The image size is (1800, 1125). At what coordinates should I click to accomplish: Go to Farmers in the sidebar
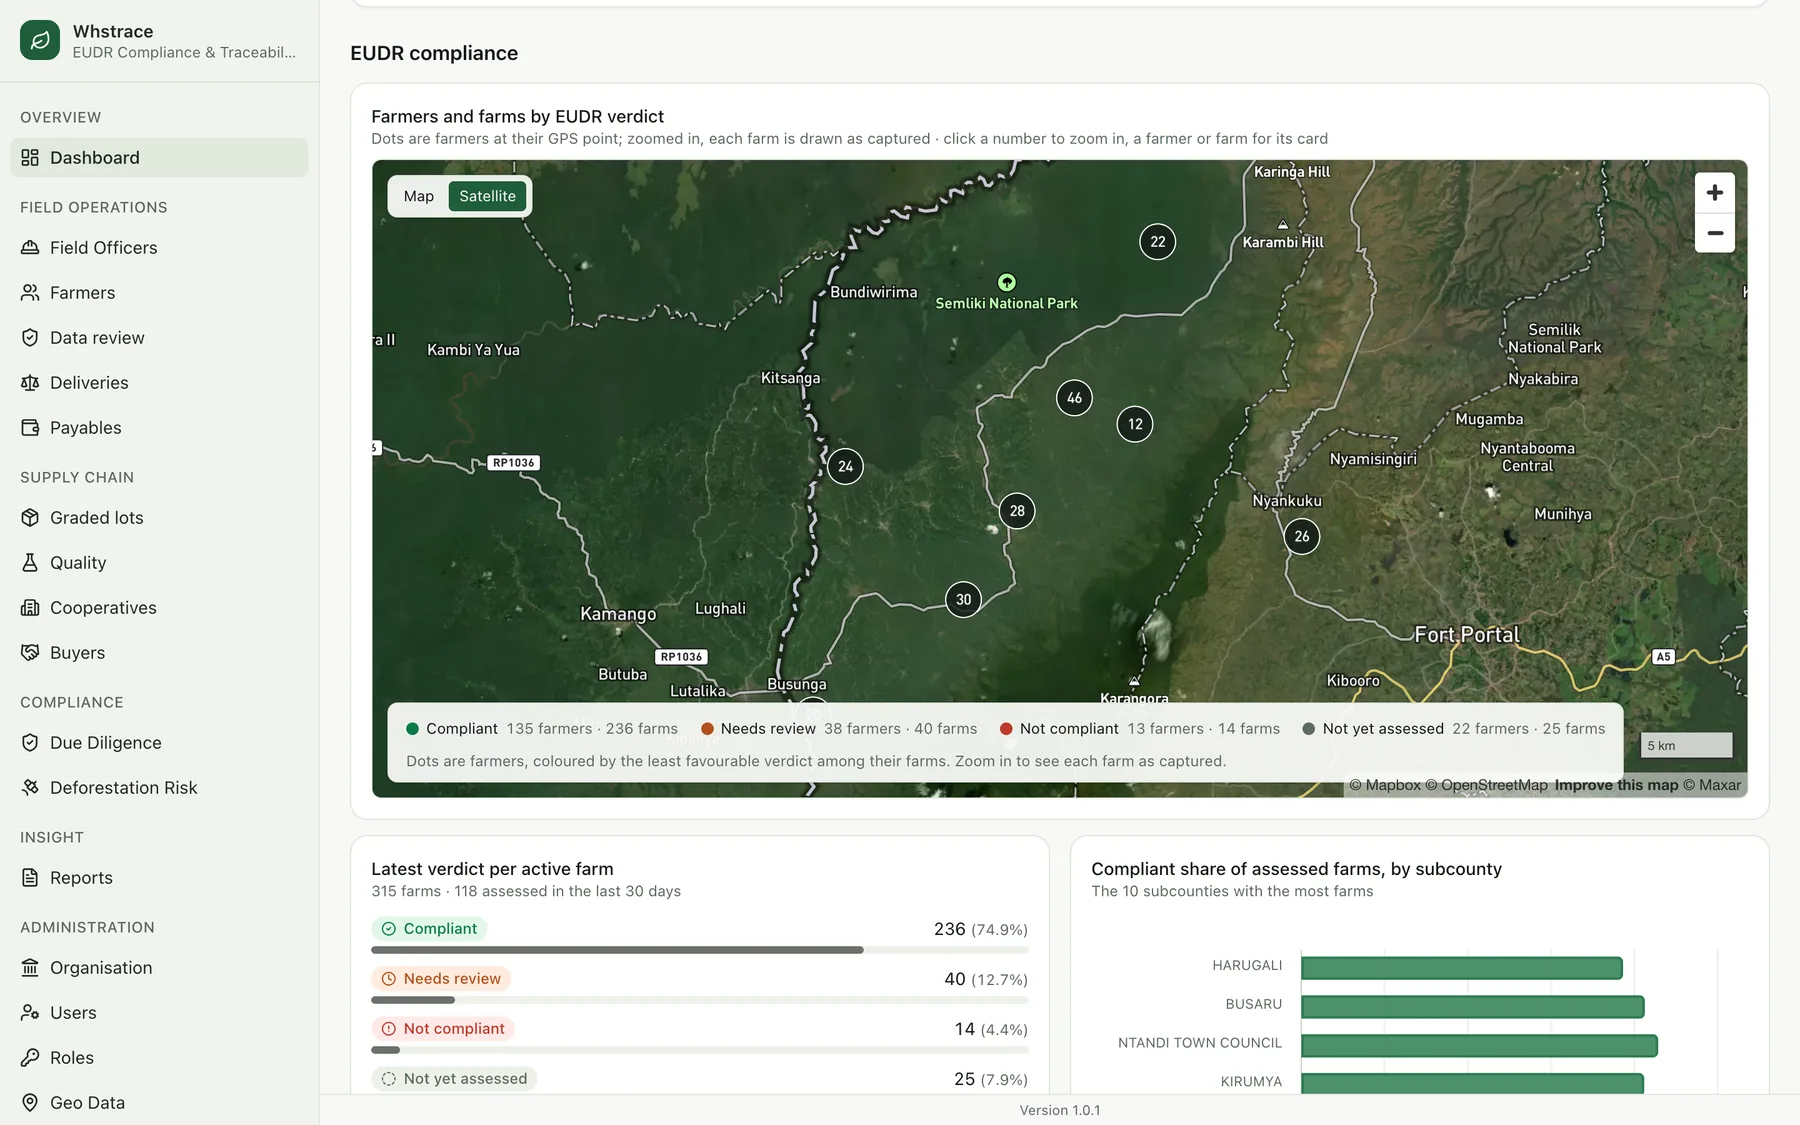click(159, 293)
